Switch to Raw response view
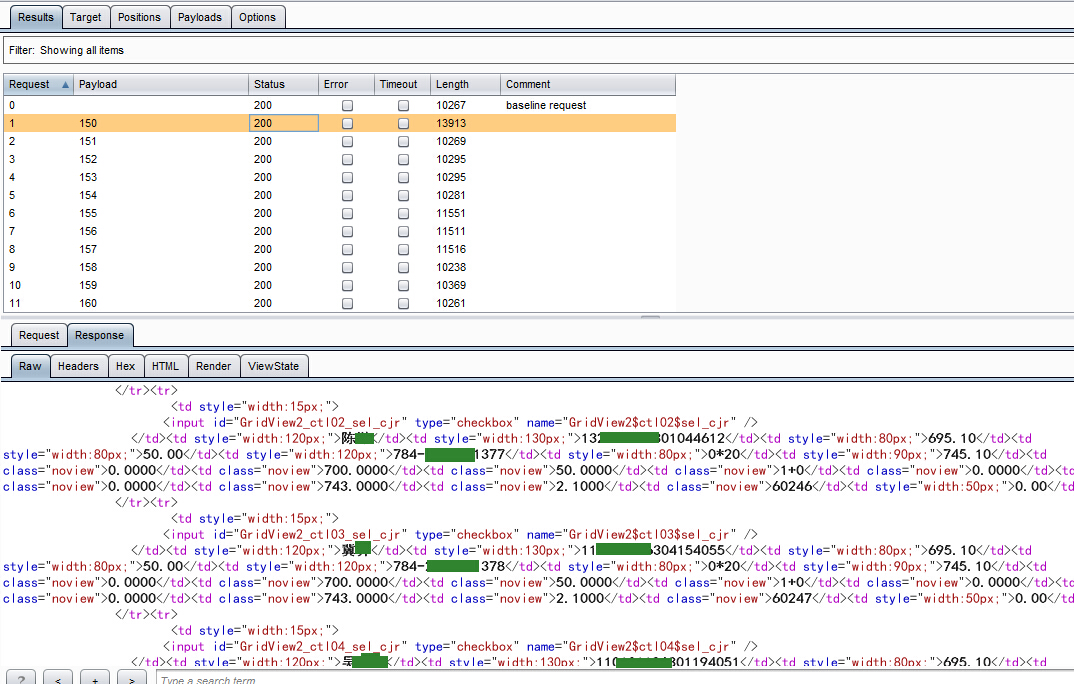Viewport: 1074px width, 684px height. click(x=30, y=366)
